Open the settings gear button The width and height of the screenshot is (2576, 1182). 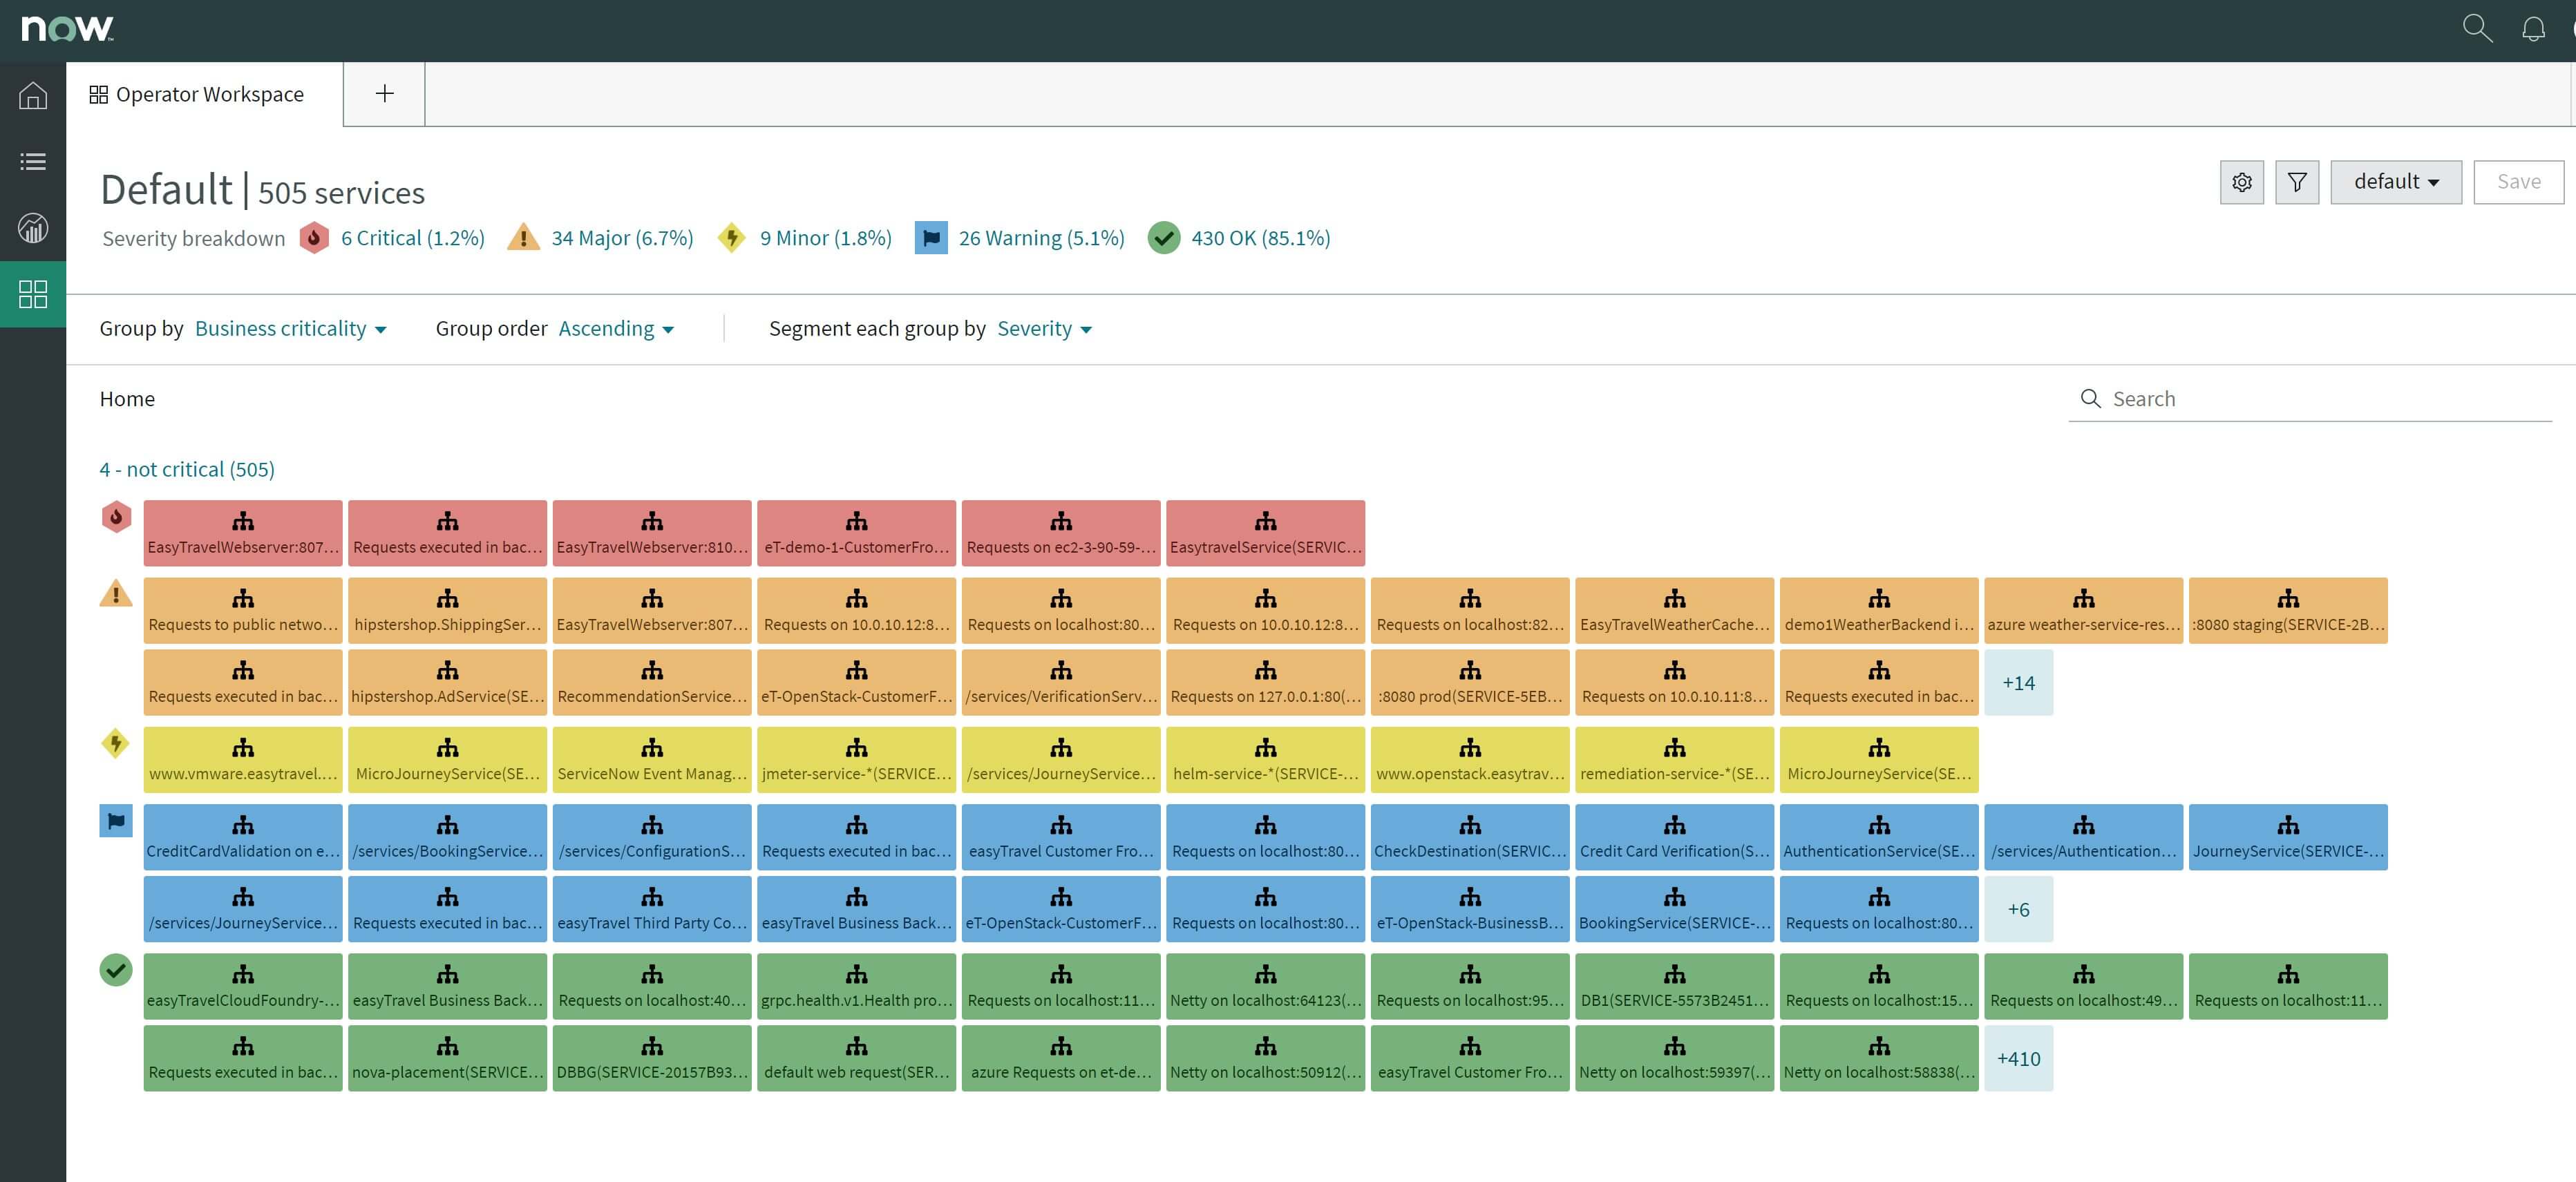(2242, 182)
